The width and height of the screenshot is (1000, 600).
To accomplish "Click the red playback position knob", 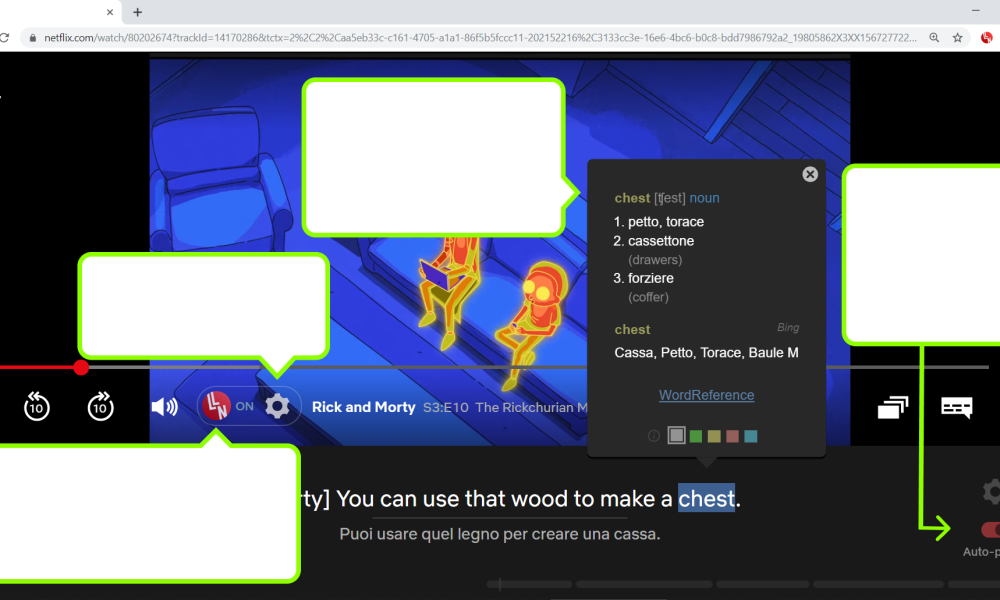I will tap(81, 367).
